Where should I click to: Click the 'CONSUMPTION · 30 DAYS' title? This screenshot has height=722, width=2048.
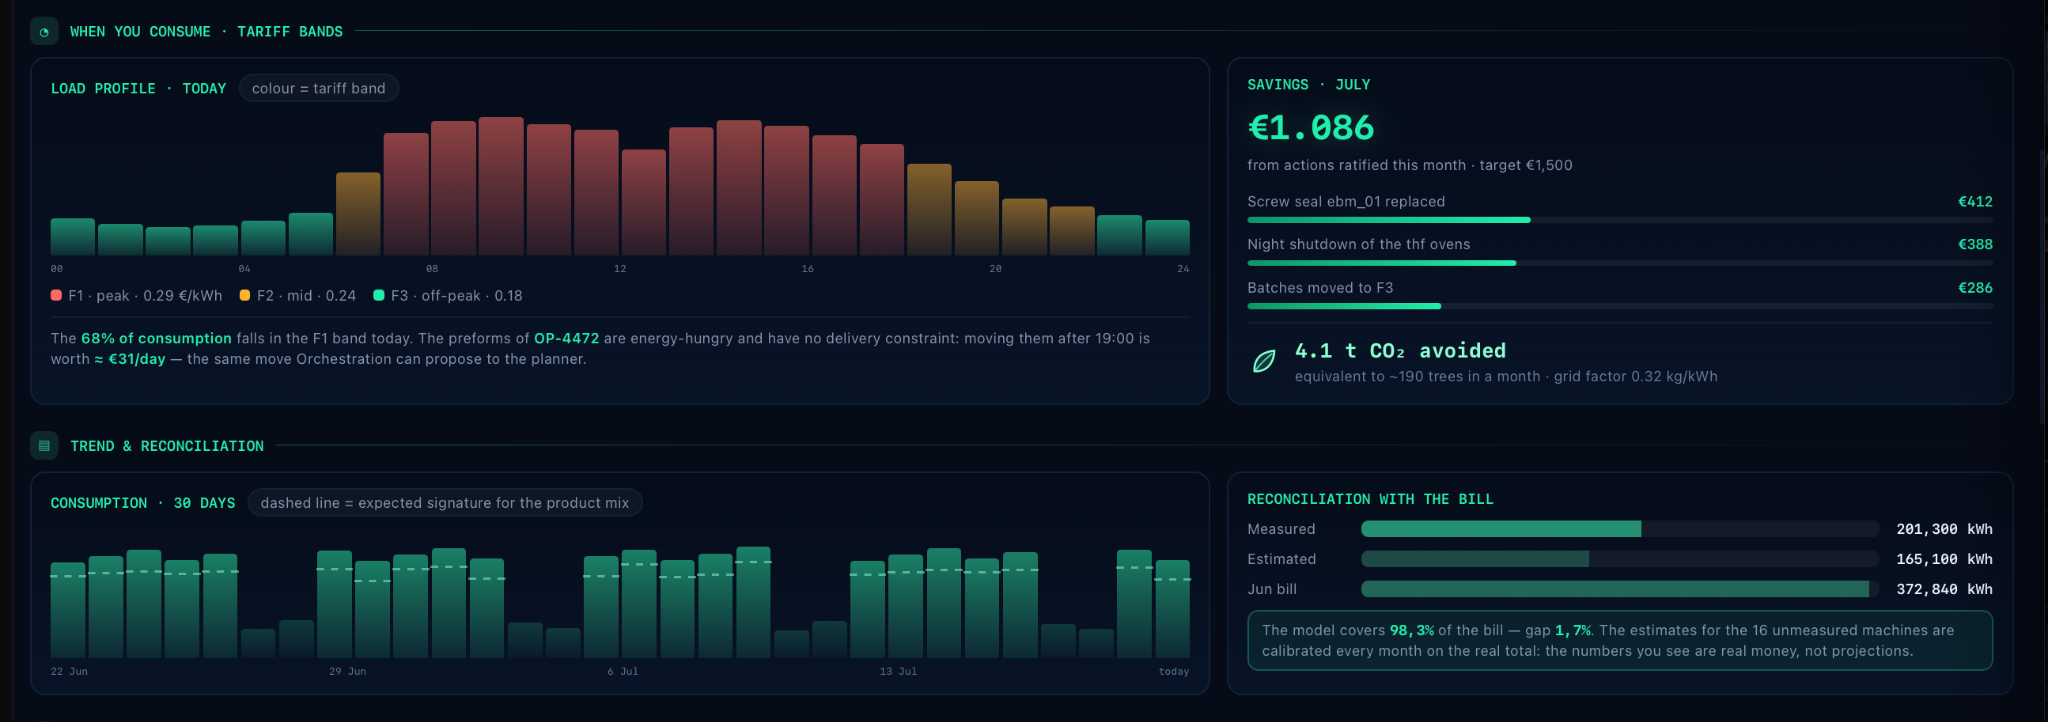point(143,503)
